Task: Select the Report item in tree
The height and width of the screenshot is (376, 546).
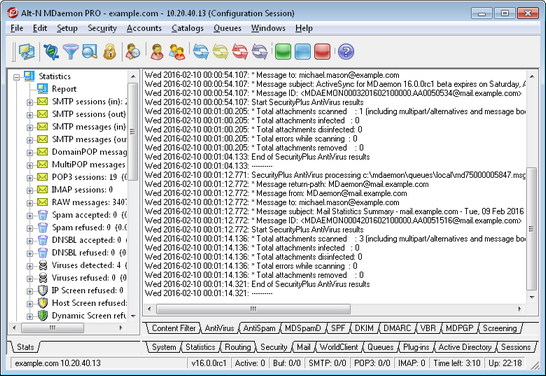Action: pyautogui.click(x=64, y=89)
